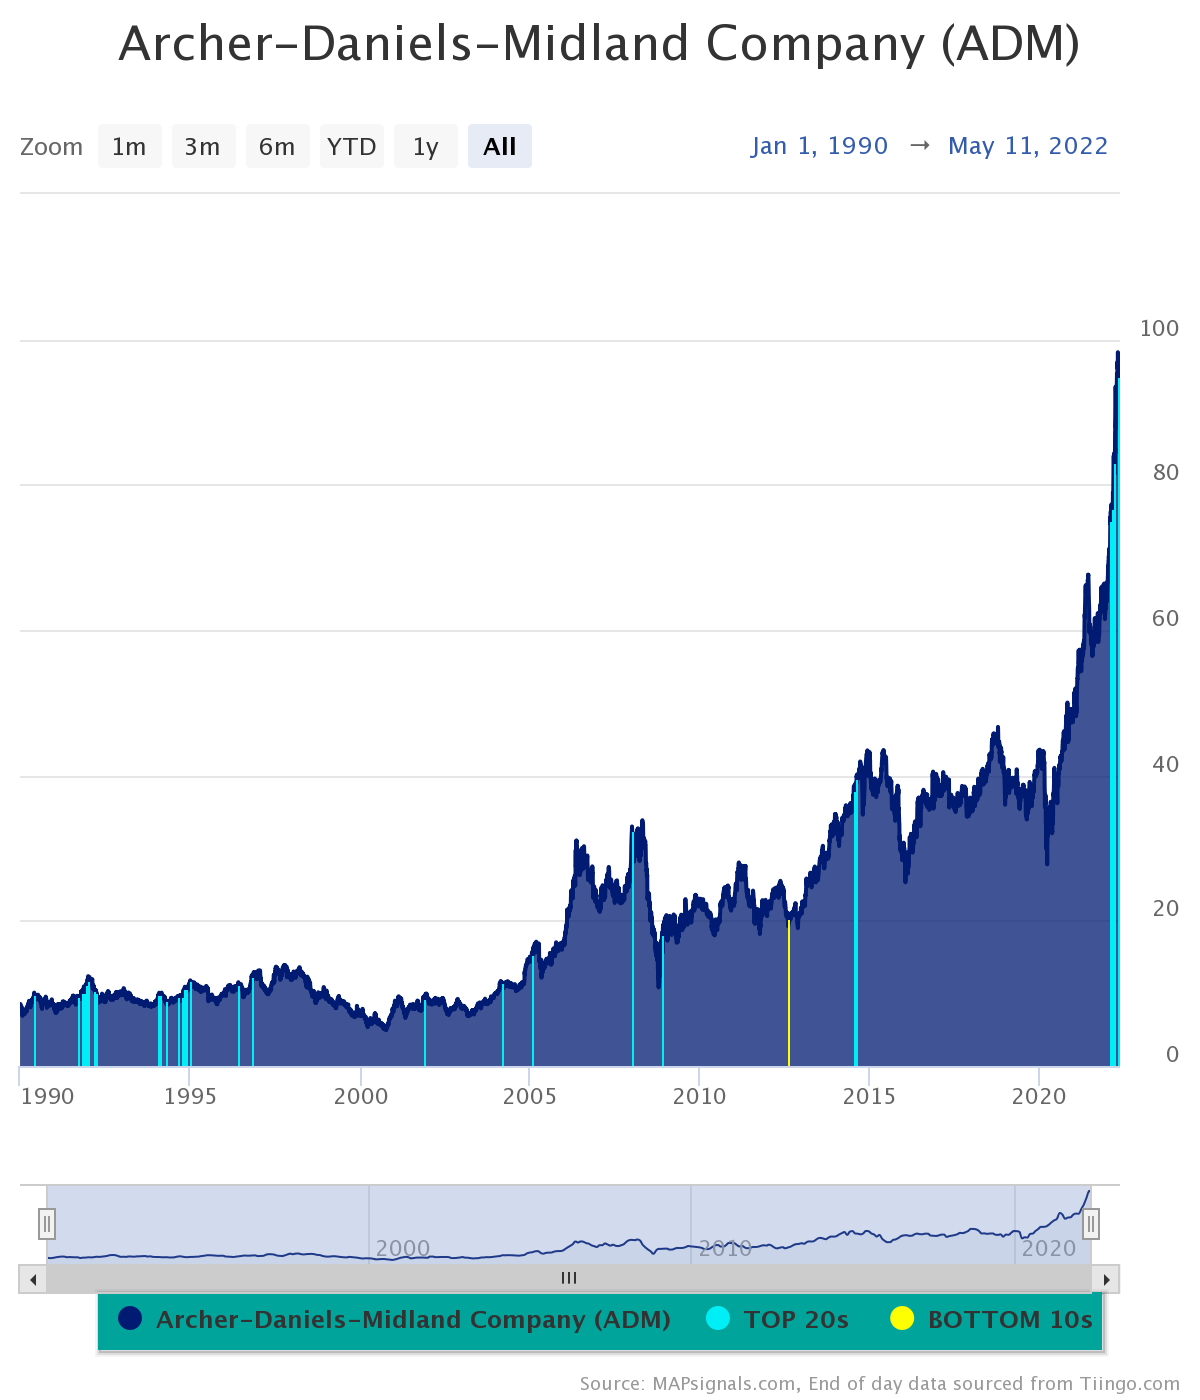Screen dimensions: 1200x1400
Task: Toggle the TOP 20s legend series
Action: [x=777, y=1320]
